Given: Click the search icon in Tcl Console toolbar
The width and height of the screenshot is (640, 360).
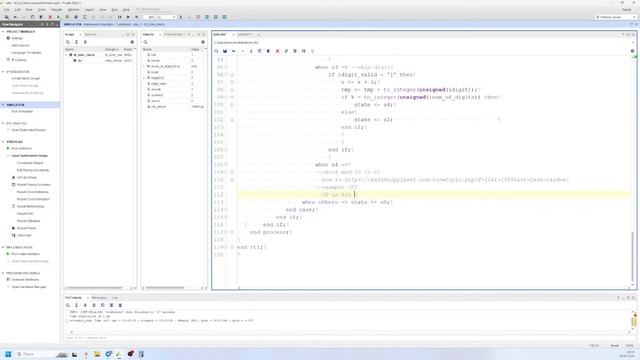Looking at the screenshot, I should pos(68,305).
